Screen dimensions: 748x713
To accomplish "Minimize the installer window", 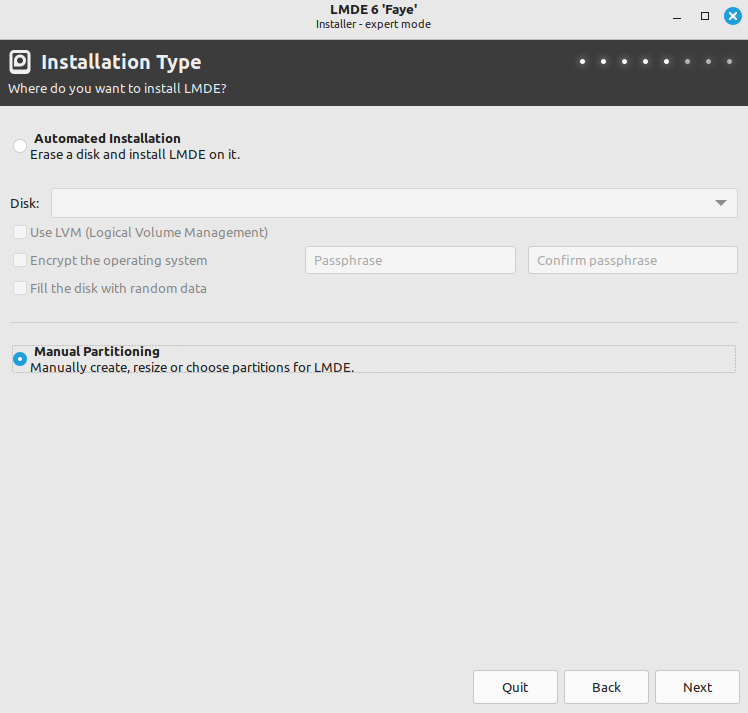I will (677, 17).
